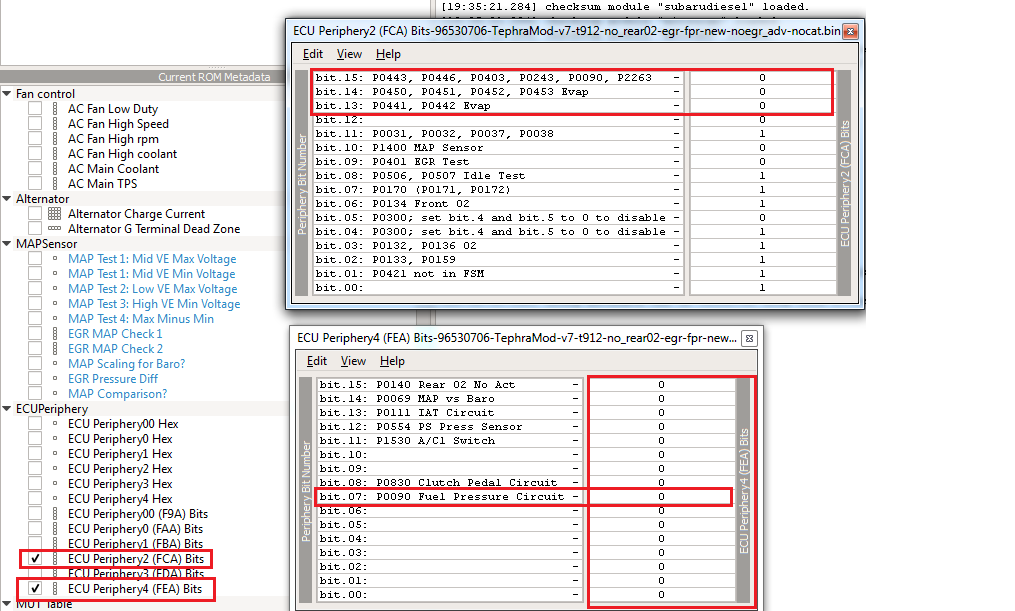Click the Alternator Charge Current table icon
1015x611 pixels.
pos(54,214)
